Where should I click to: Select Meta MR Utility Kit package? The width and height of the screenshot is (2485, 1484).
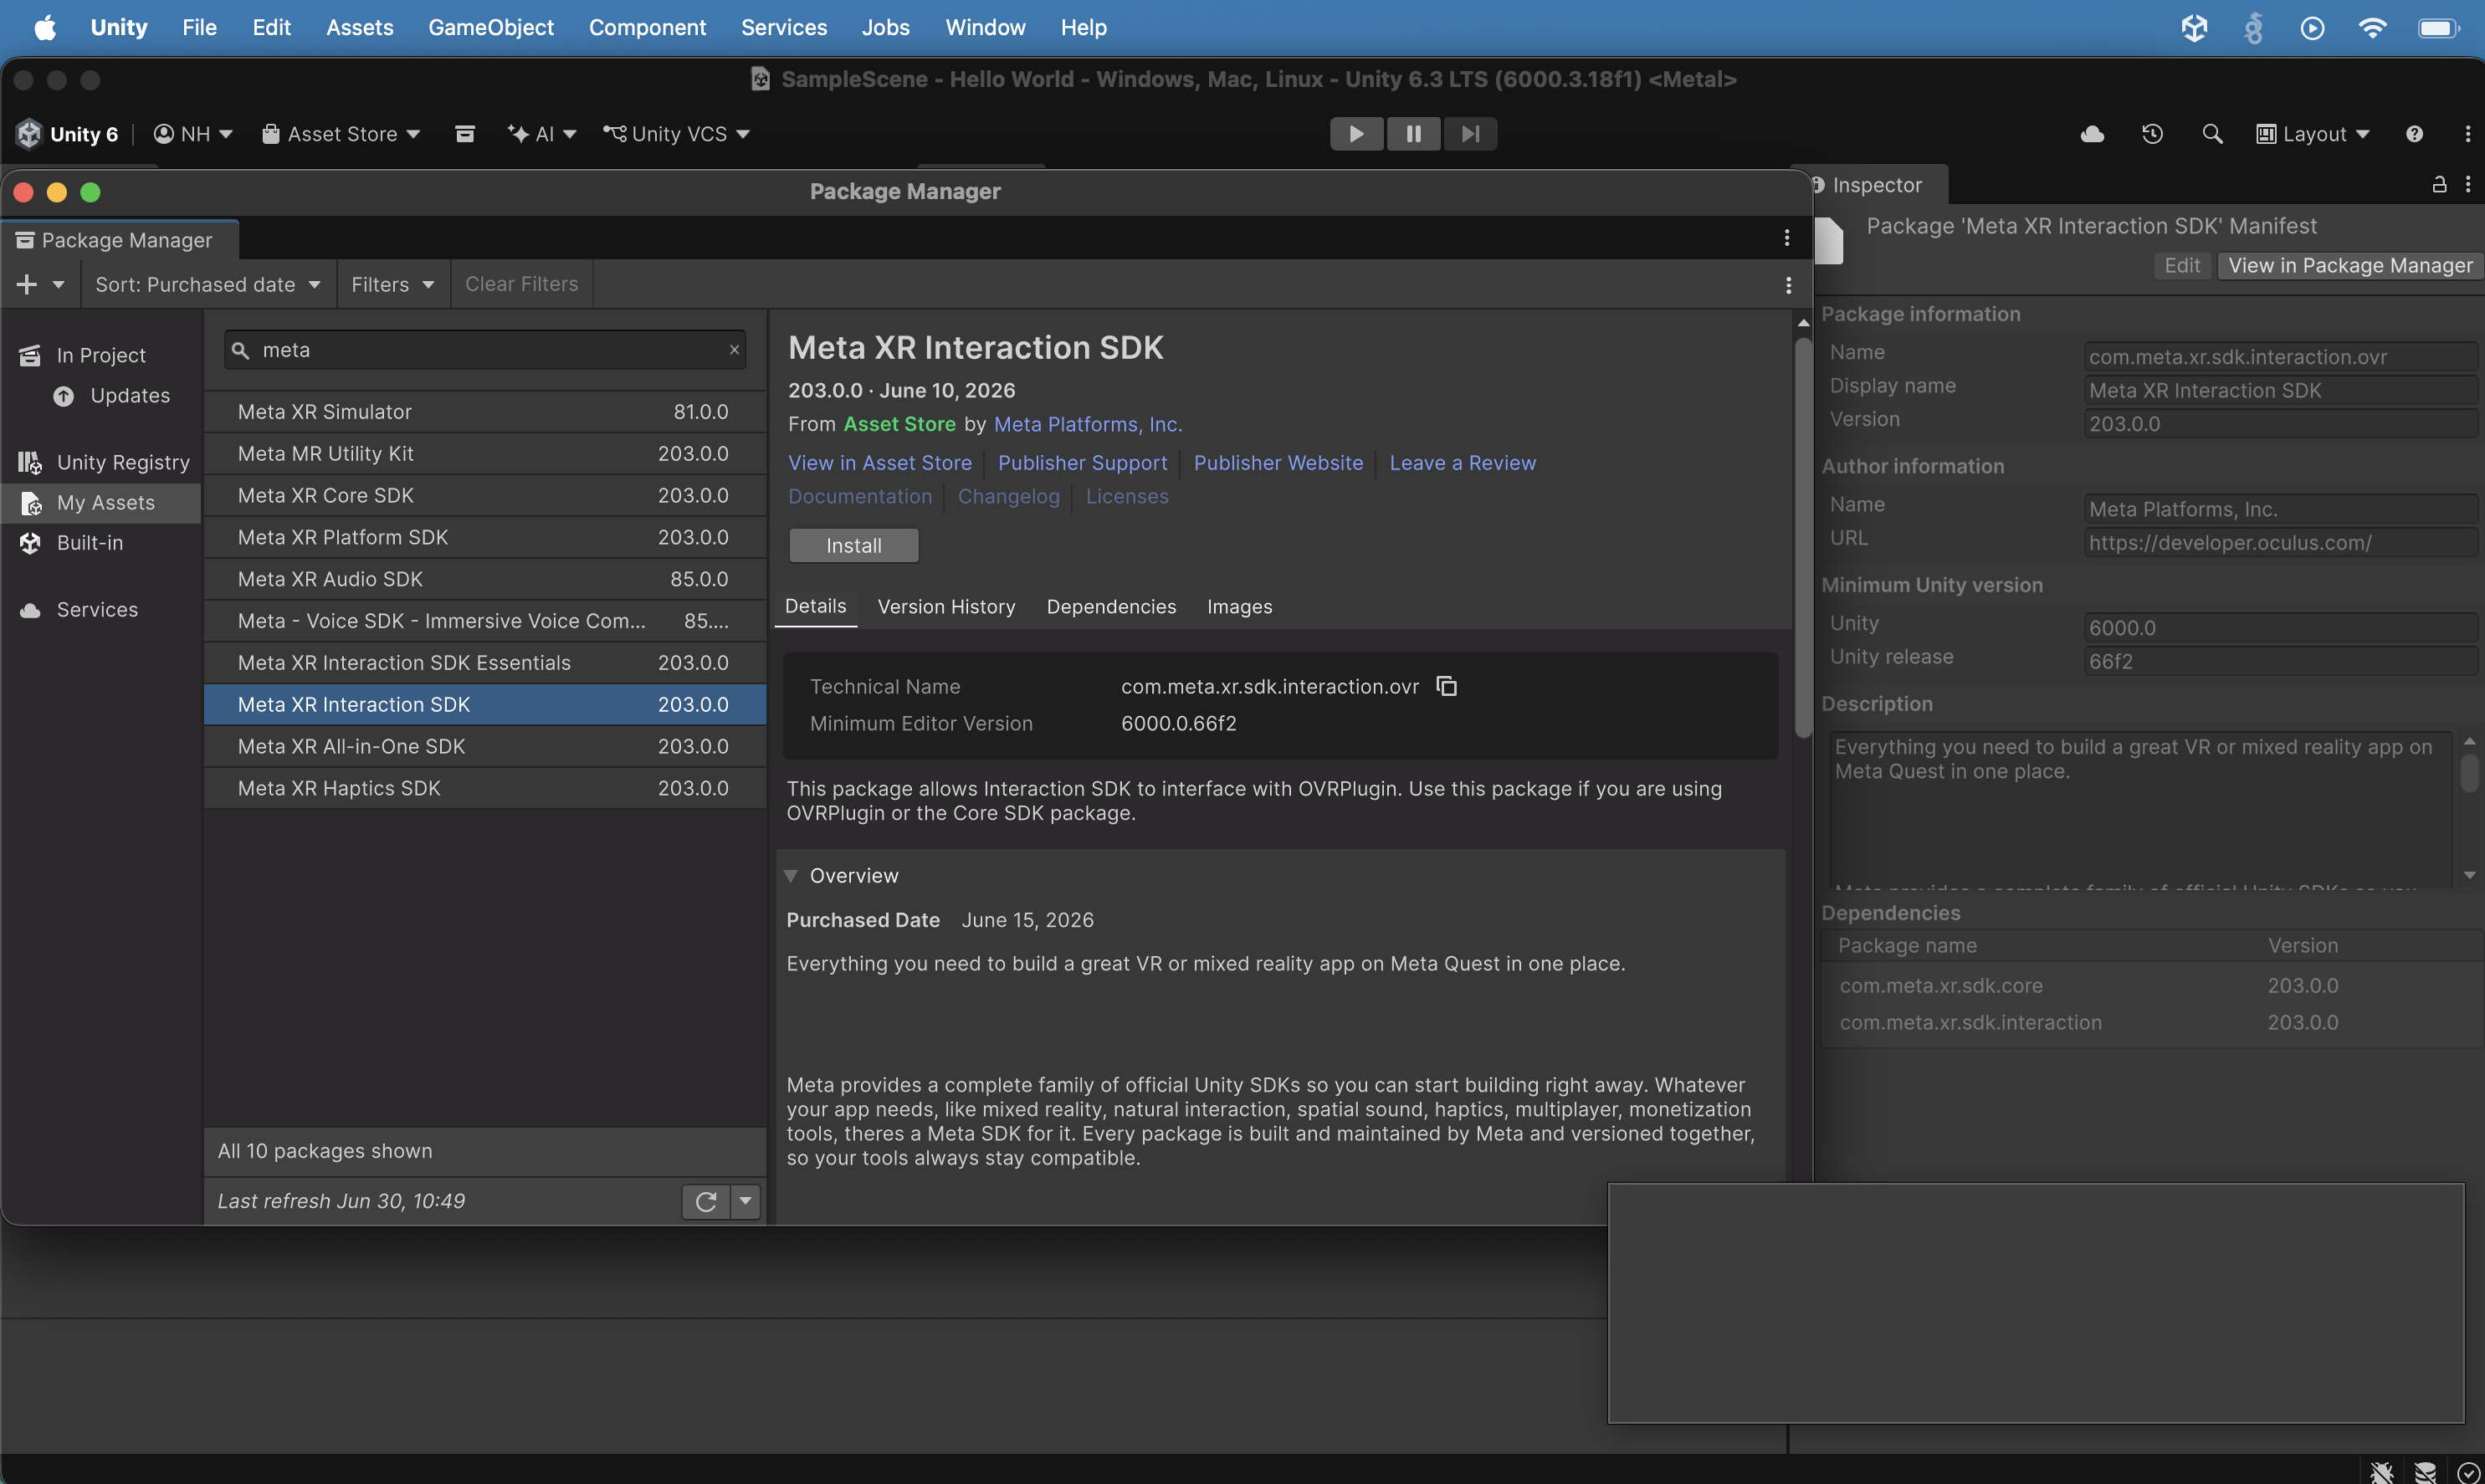[x=485, y=453]
